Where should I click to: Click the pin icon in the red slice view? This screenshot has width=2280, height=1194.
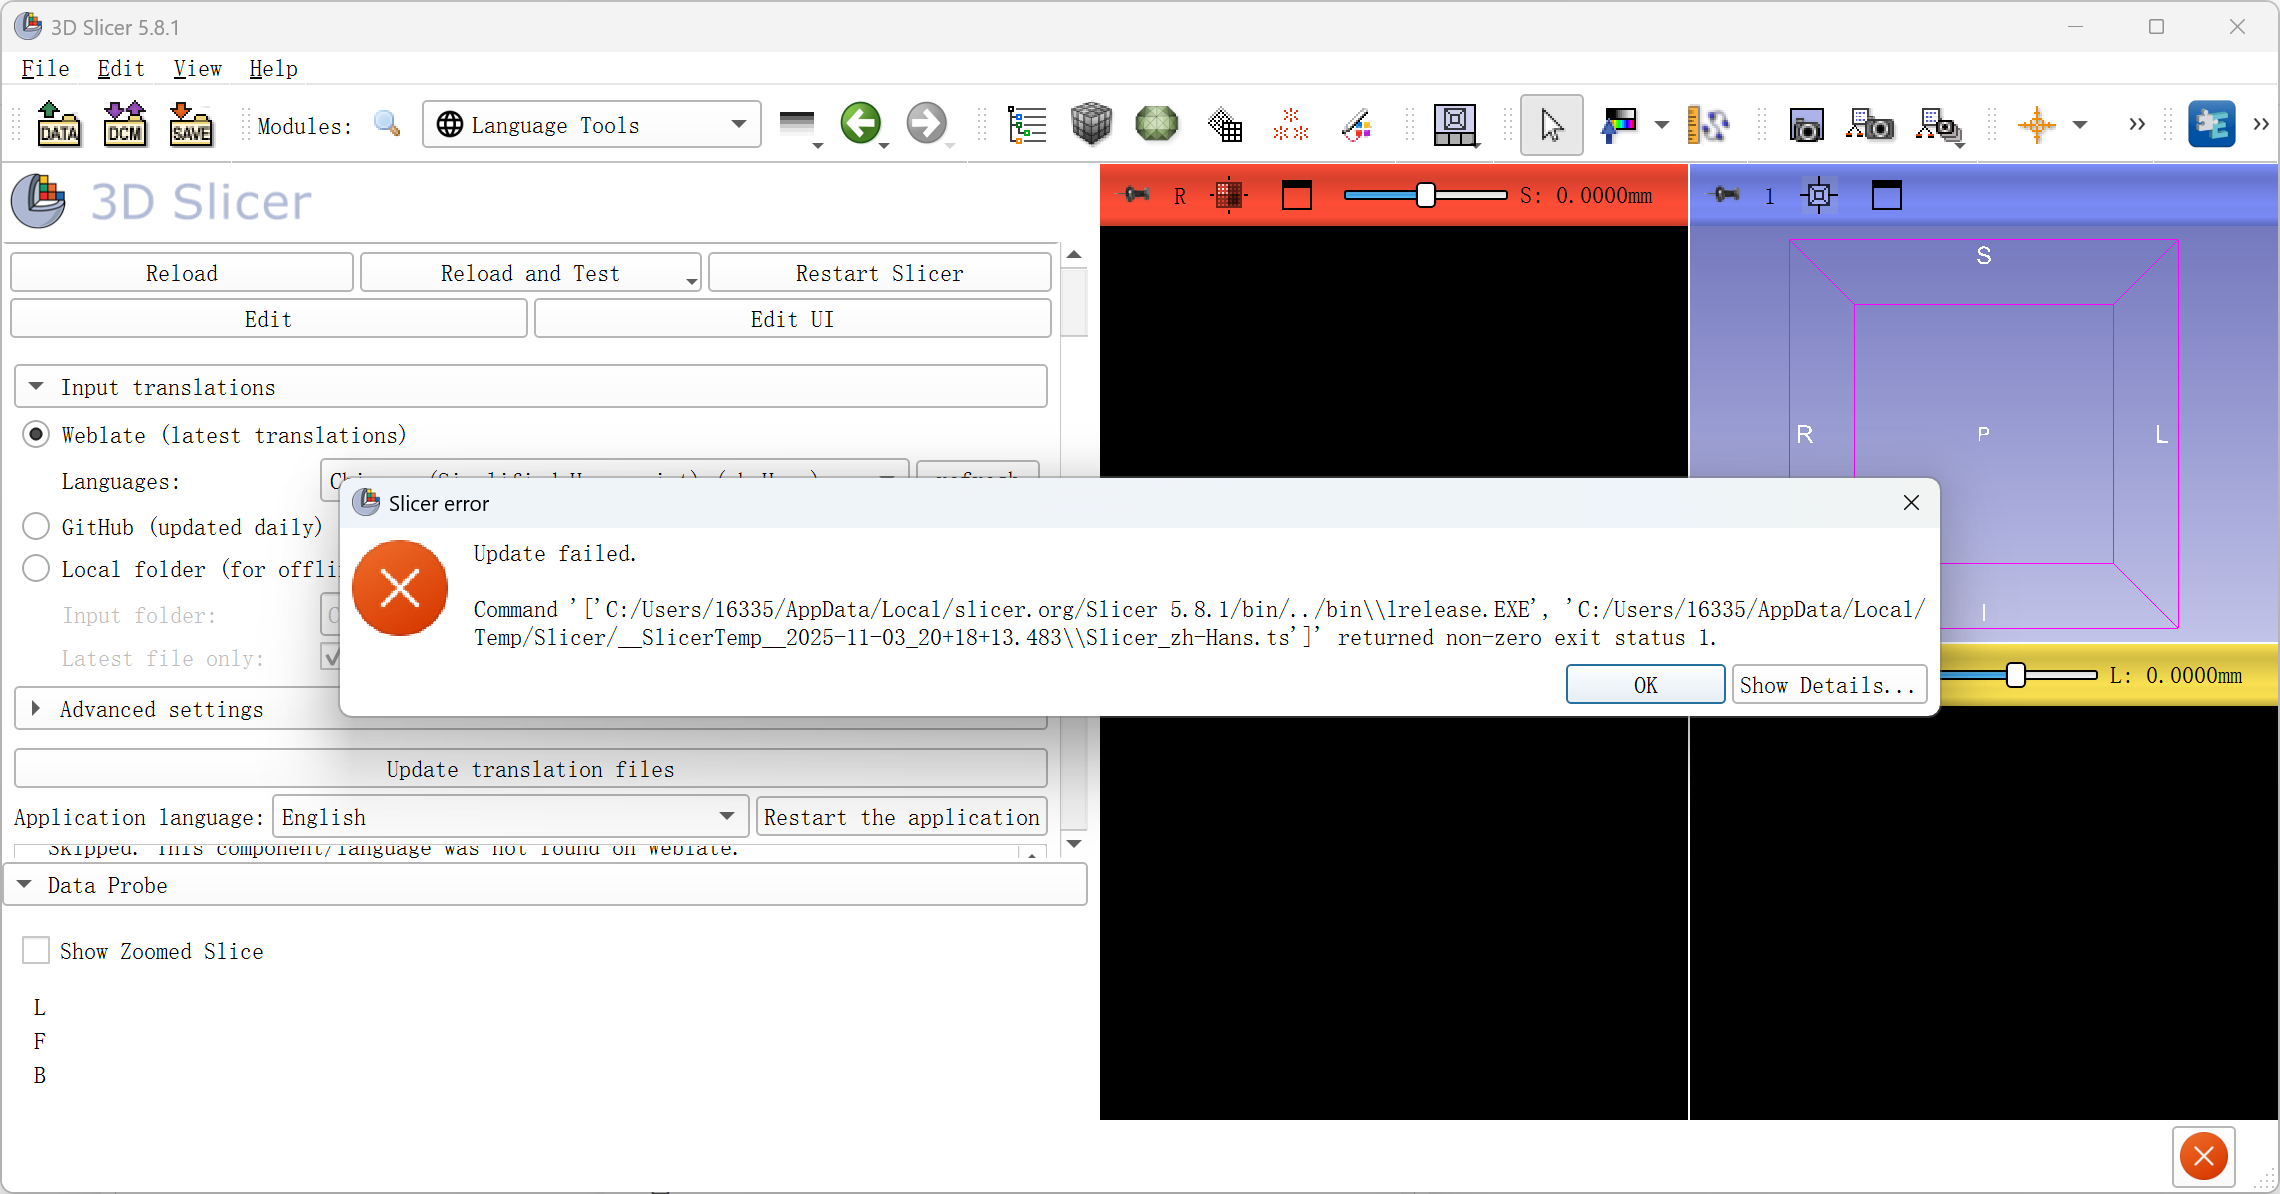pyautogui.click(x=1137, y=195)
